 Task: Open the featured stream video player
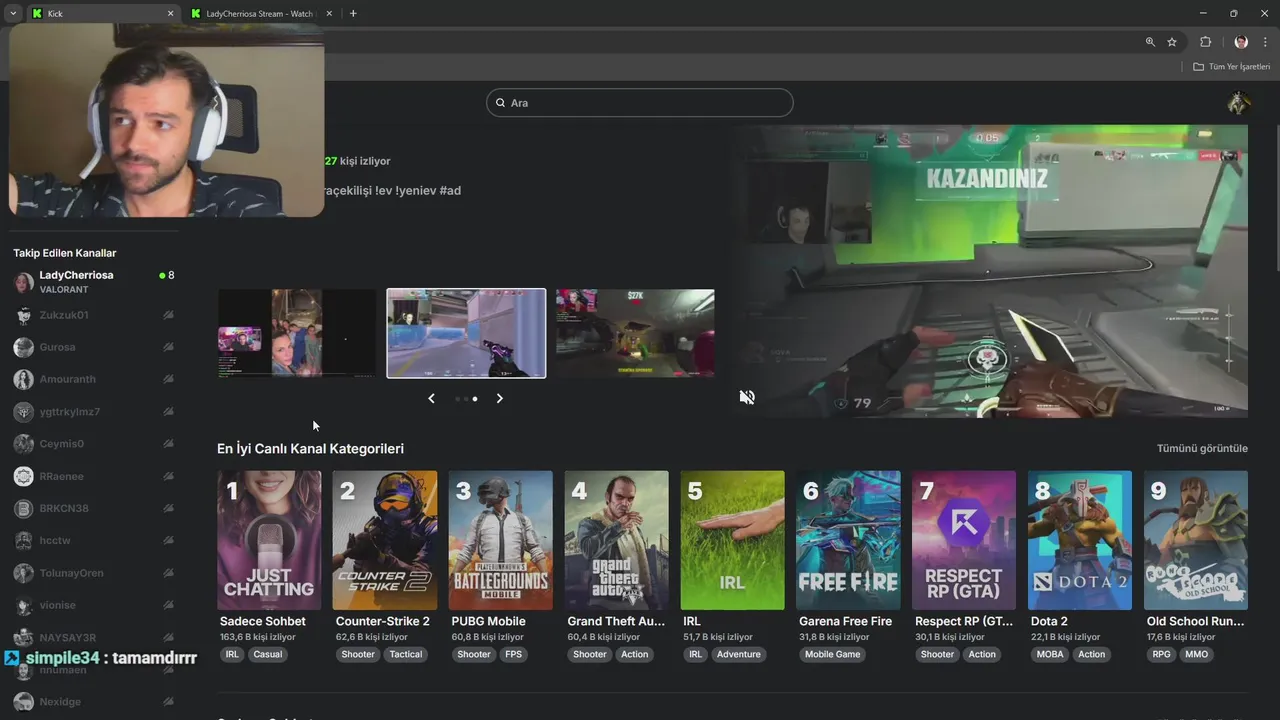pyautogui.click(x=990, y=271)
